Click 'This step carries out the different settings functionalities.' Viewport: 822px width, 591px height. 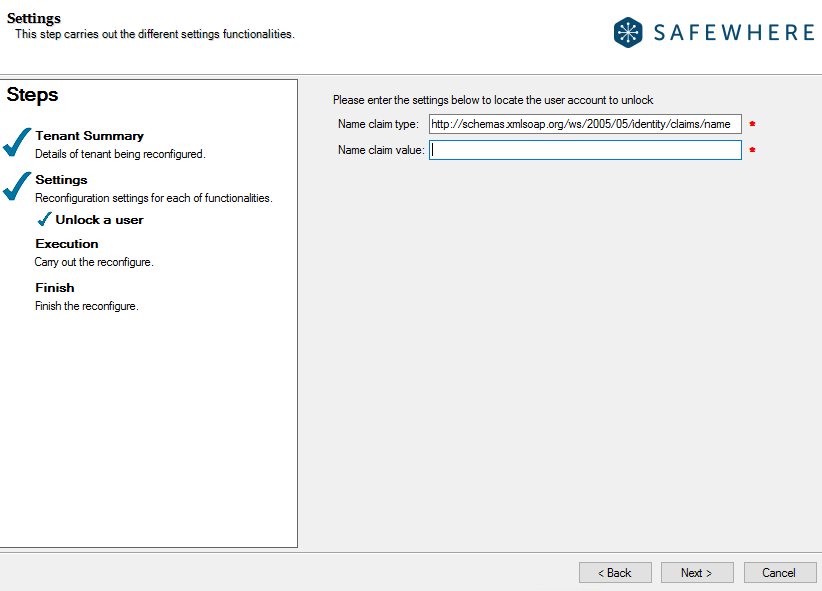point(155,34)
